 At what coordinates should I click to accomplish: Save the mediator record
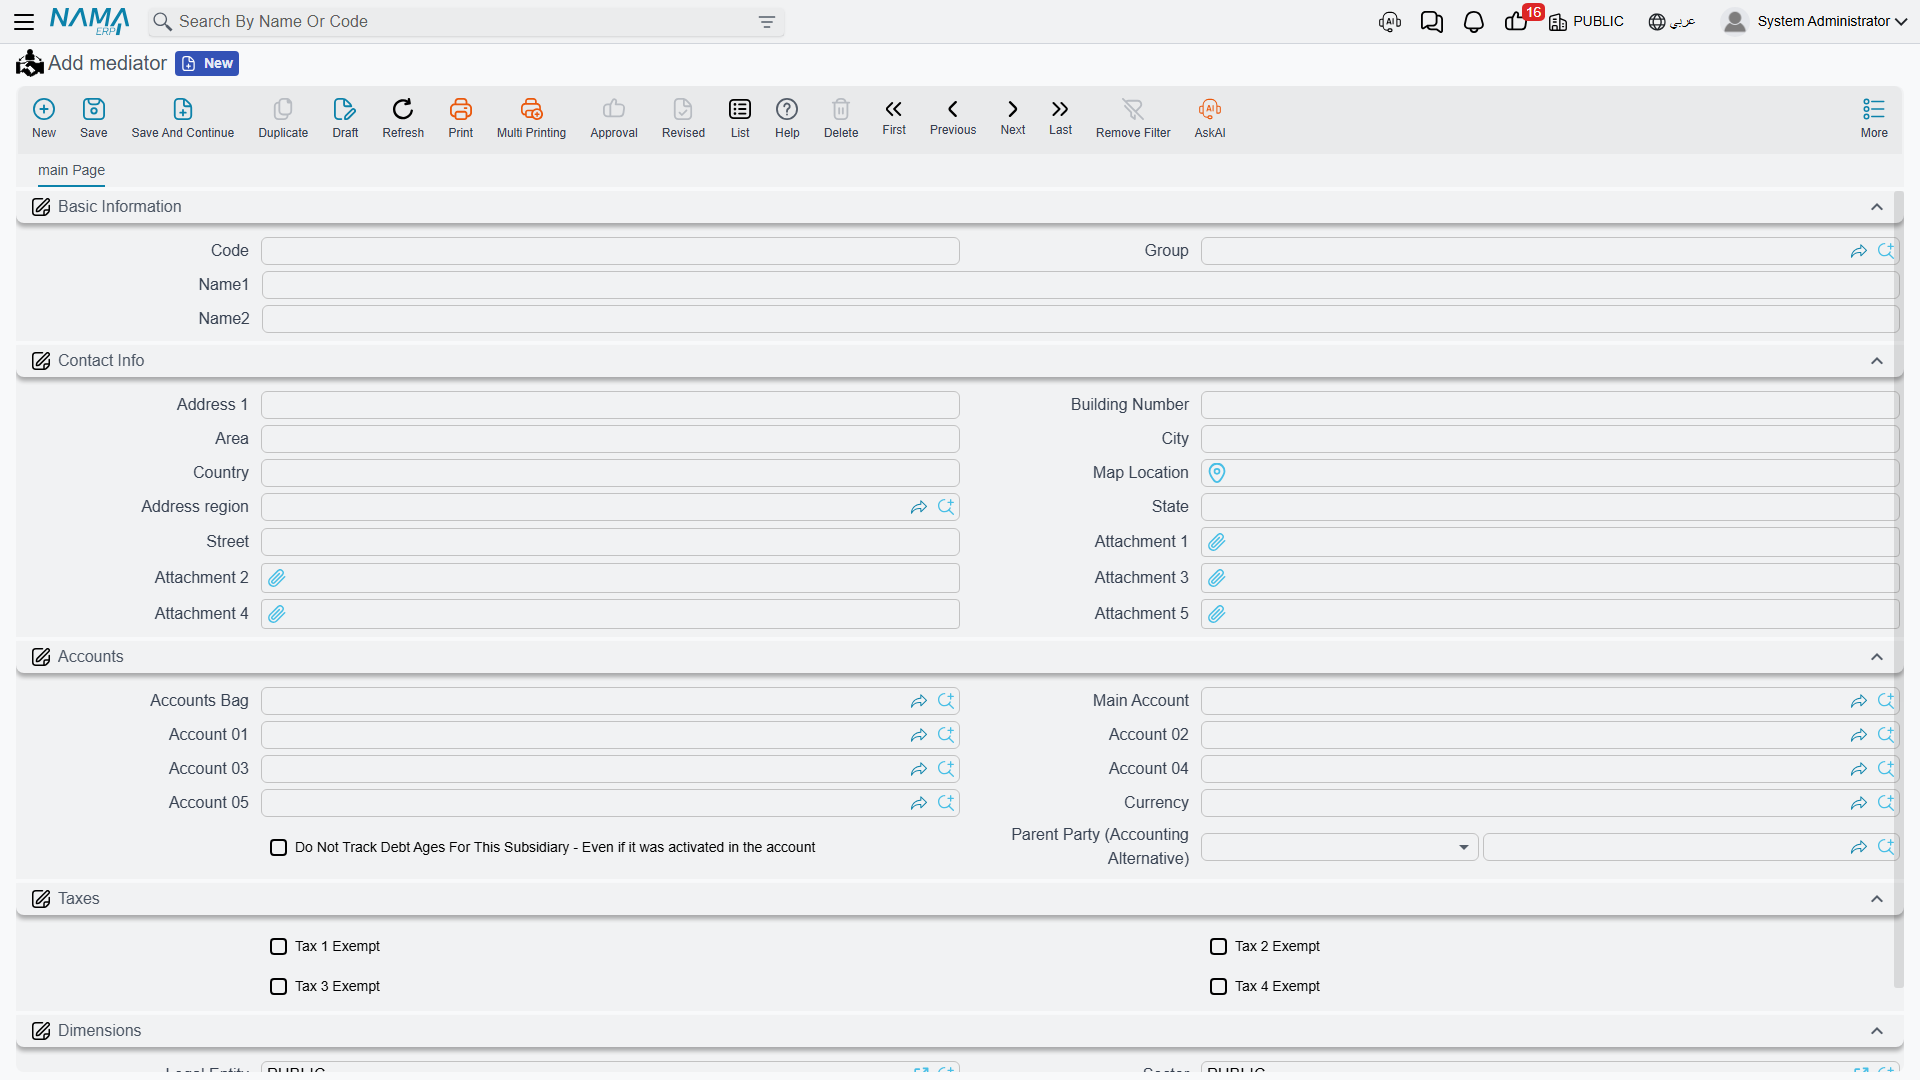(x=94, y=117)
